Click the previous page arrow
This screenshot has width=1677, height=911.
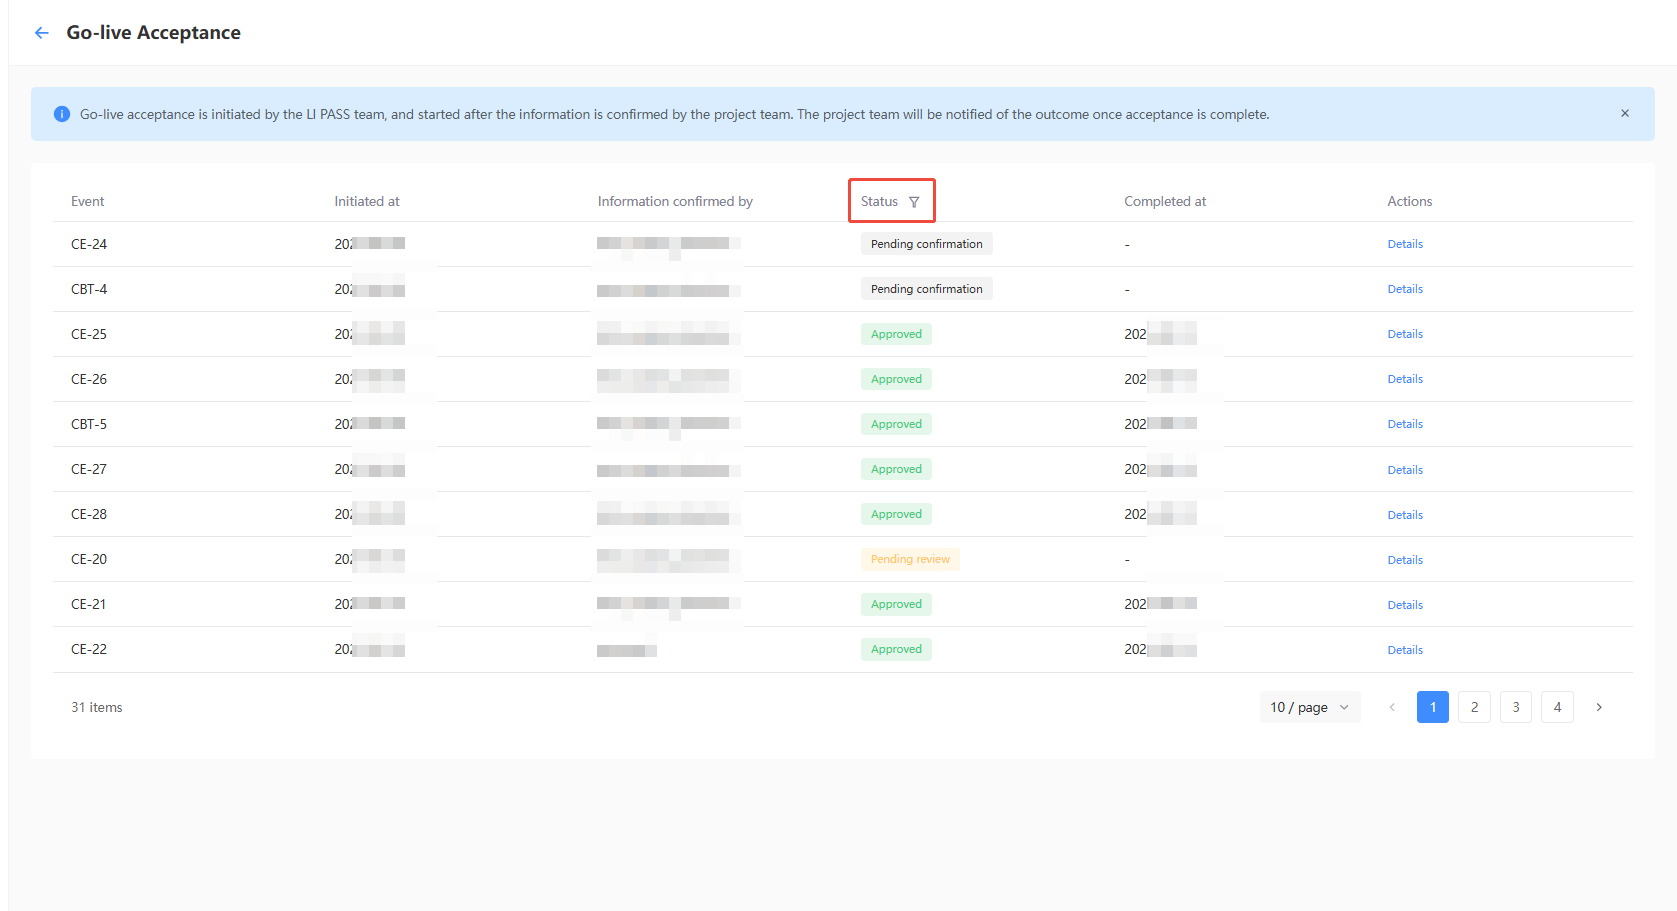pyautogui.click(x=1391, y=707)
